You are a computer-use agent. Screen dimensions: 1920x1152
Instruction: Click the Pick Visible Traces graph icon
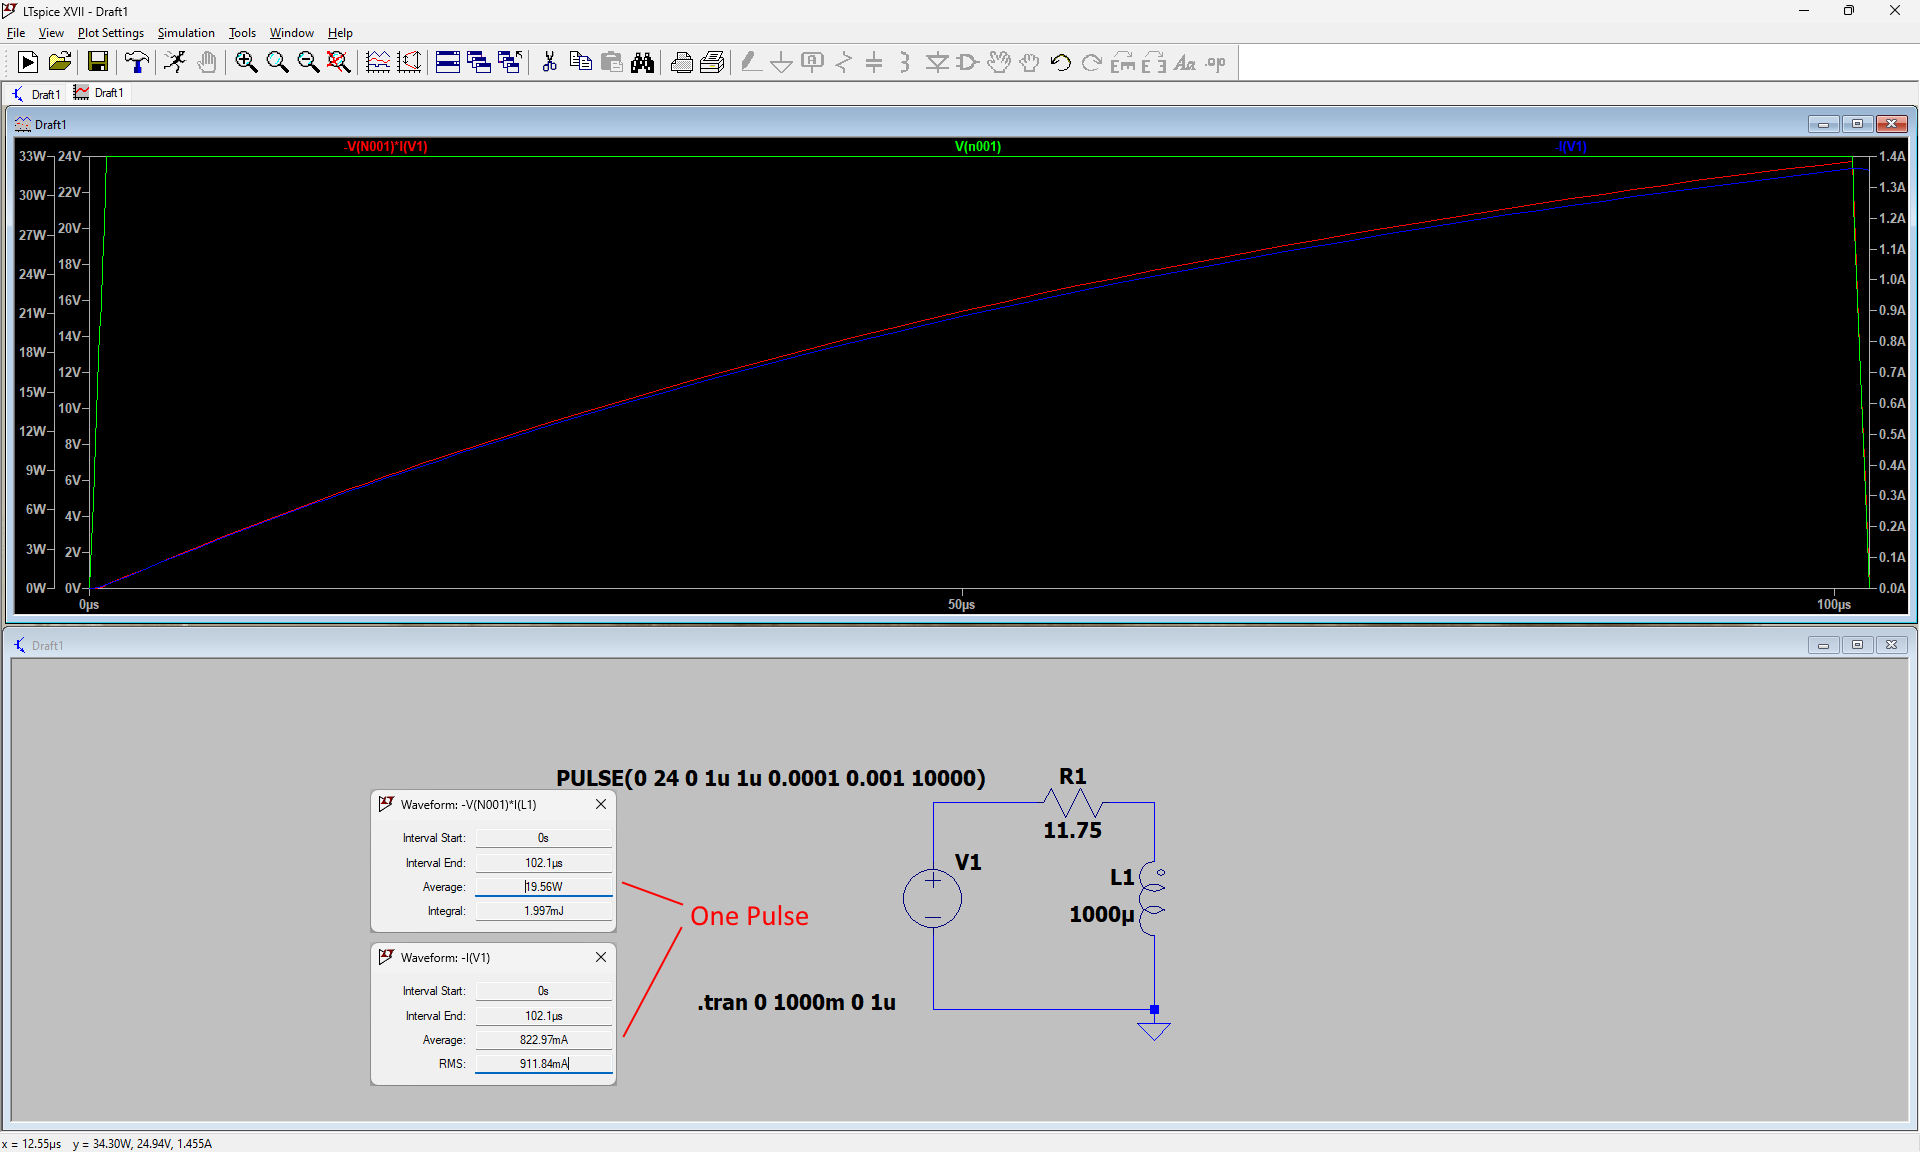pos(378,62)
